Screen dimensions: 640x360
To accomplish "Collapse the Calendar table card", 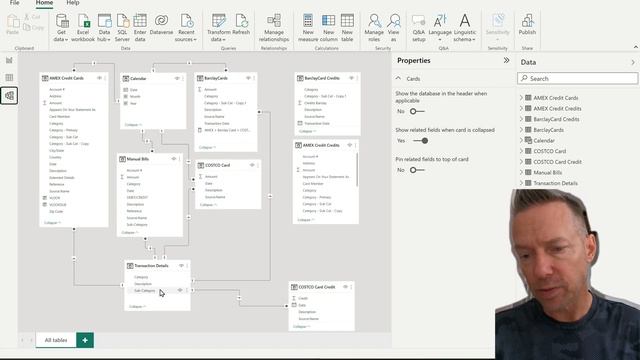I will [133, 125].
